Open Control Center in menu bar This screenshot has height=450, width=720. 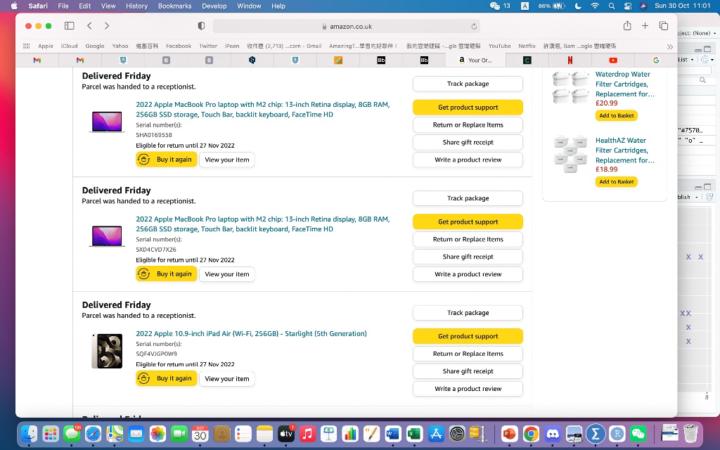click(x=628, y=6)
